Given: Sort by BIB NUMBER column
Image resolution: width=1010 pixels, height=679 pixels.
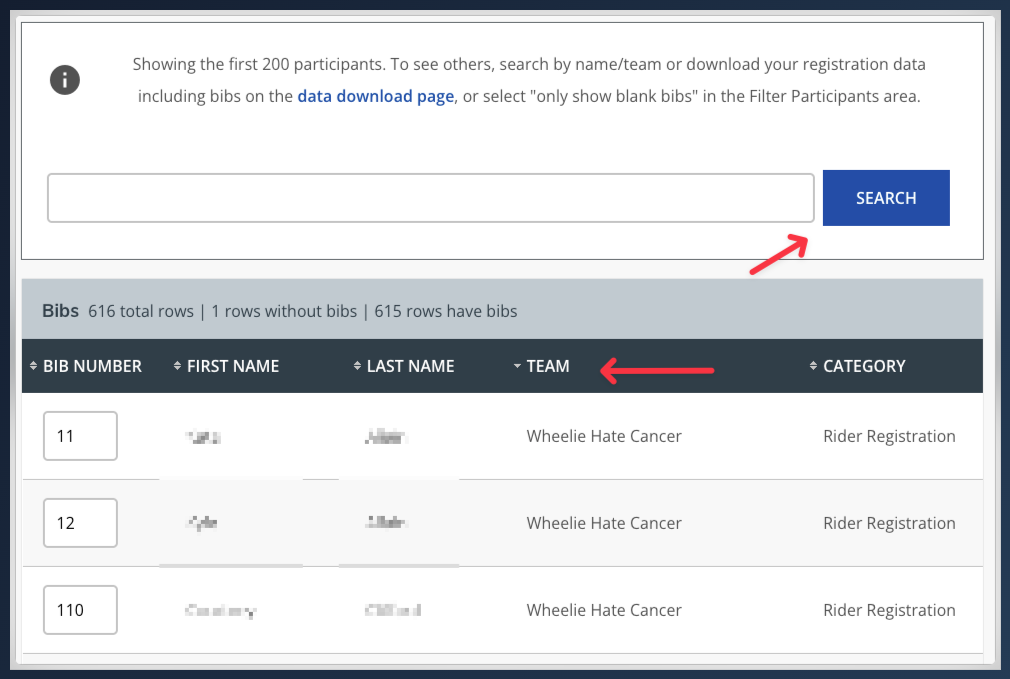Looking at the screenshot, I should [x=86, y=366].
